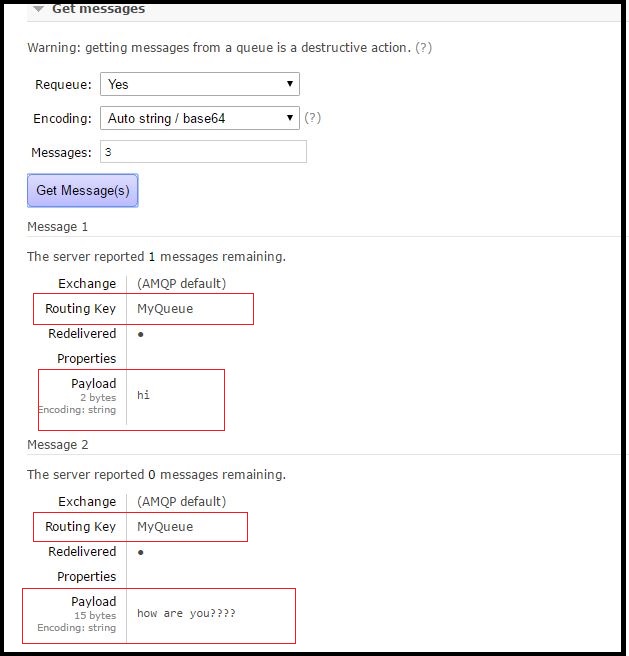Viewport: 629px width, 656px height.
Task: Click Message 2 routing key MyQueue value
Action: (165, 527)
